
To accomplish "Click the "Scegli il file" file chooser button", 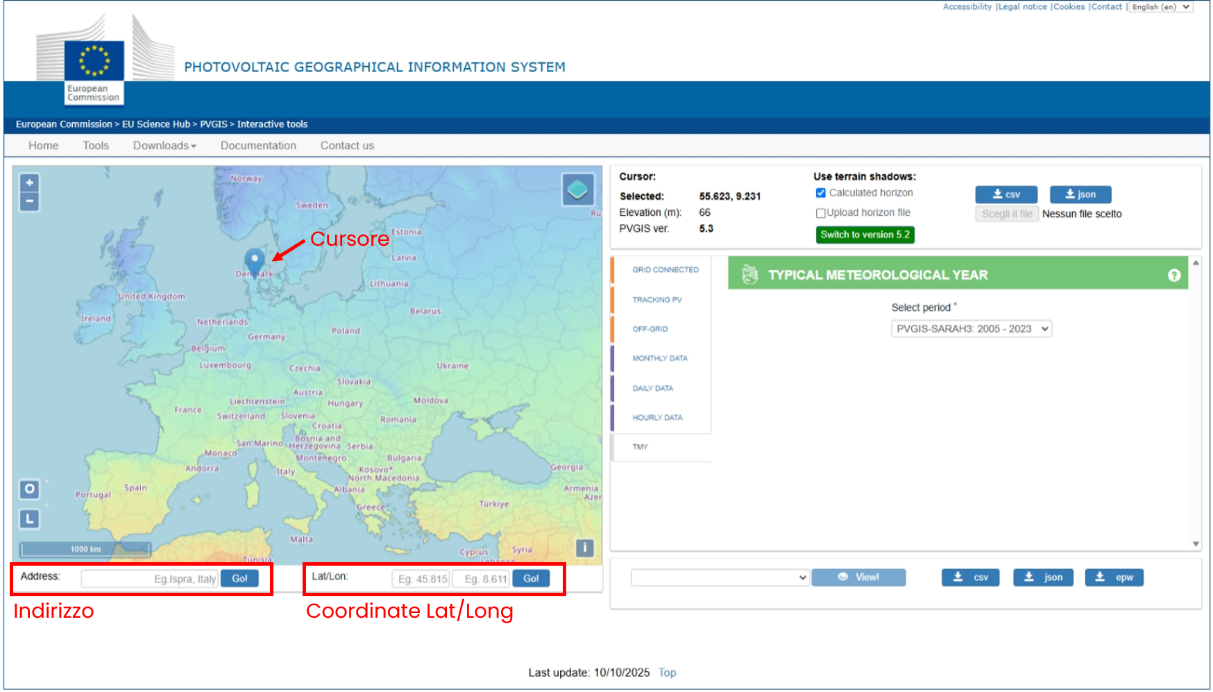I will (x=1007, y=213).
